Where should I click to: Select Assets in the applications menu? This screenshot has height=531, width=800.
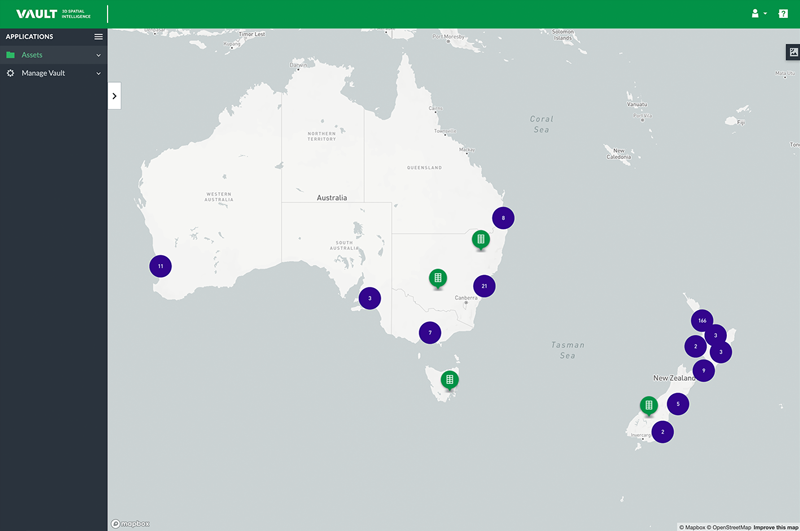[32, 55]
